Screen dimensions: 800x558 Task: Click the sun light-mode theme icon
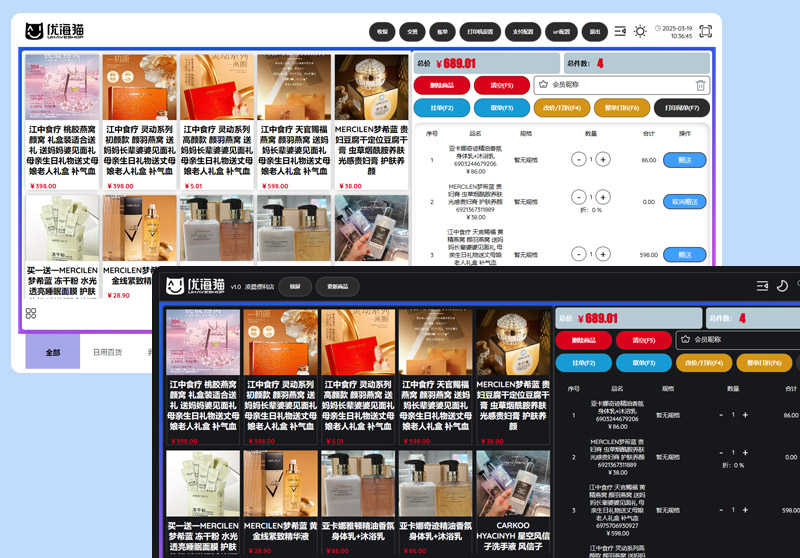point(640,31)
